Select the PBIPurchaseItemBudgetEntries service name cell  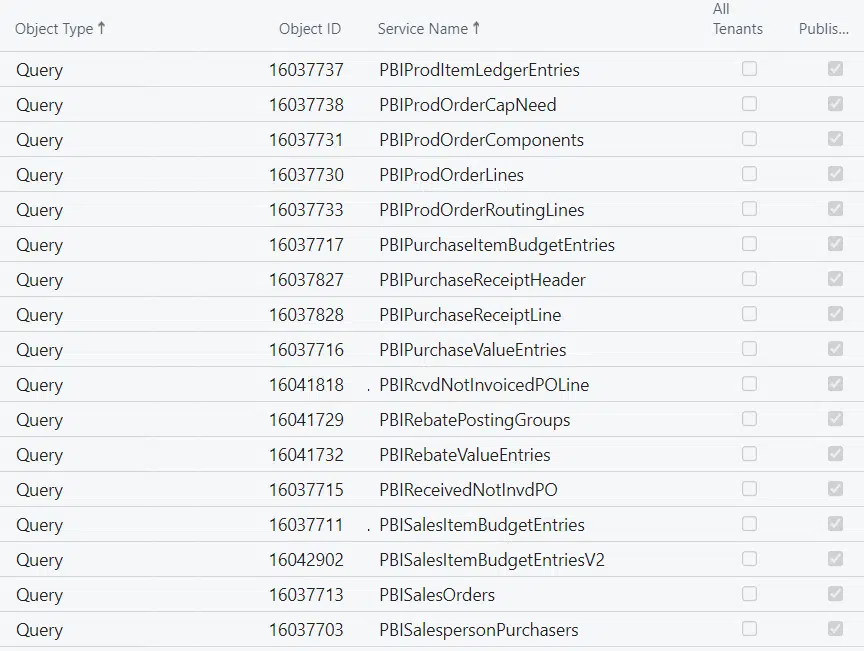[x=497, y=245]
